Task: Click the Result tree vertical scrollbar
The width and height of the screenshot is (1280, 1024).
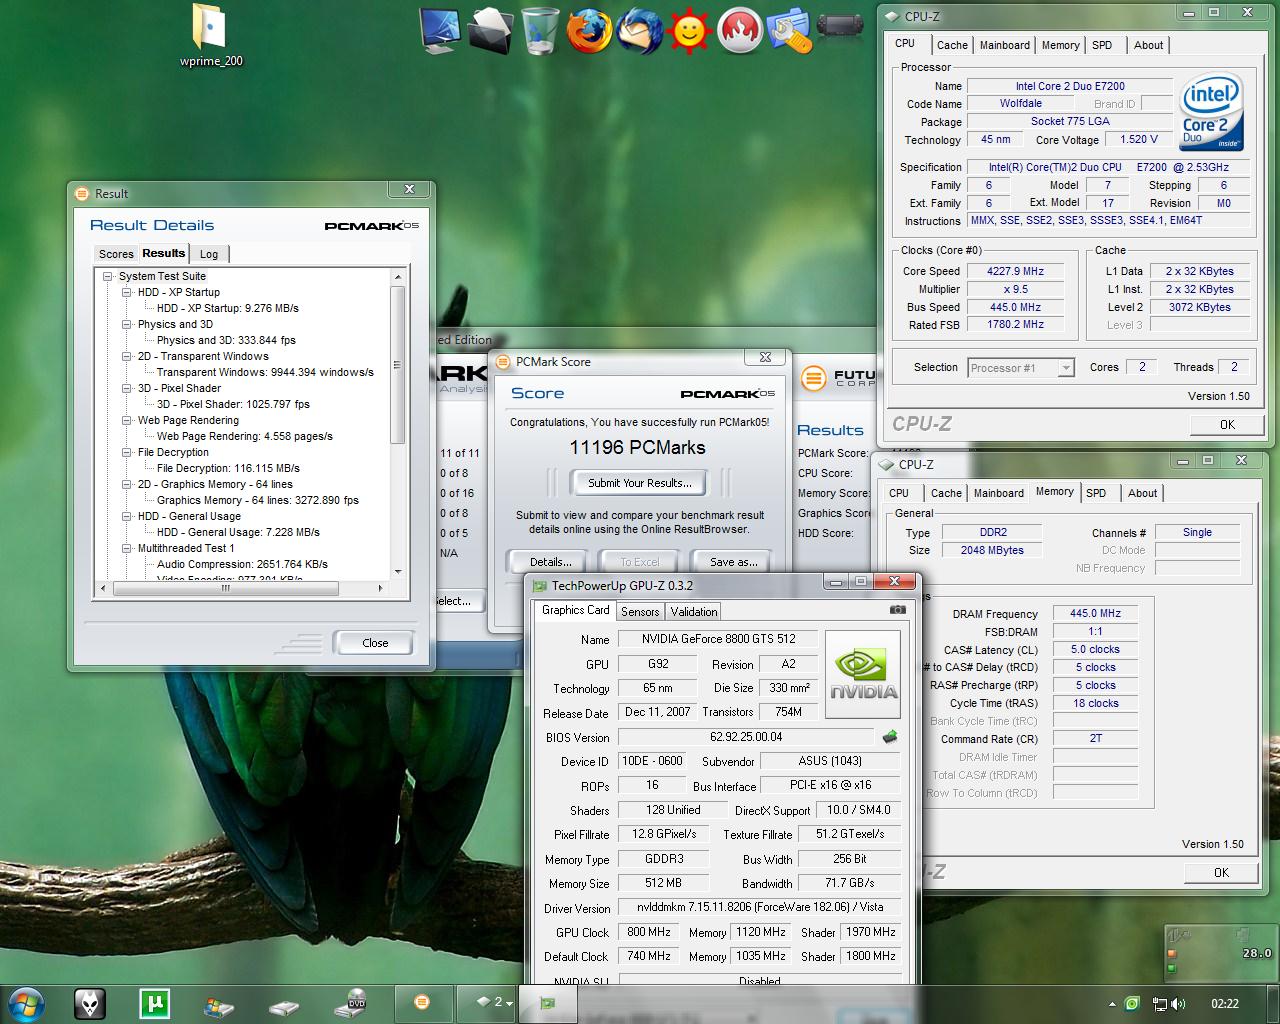Action: [x=398, y=365]
